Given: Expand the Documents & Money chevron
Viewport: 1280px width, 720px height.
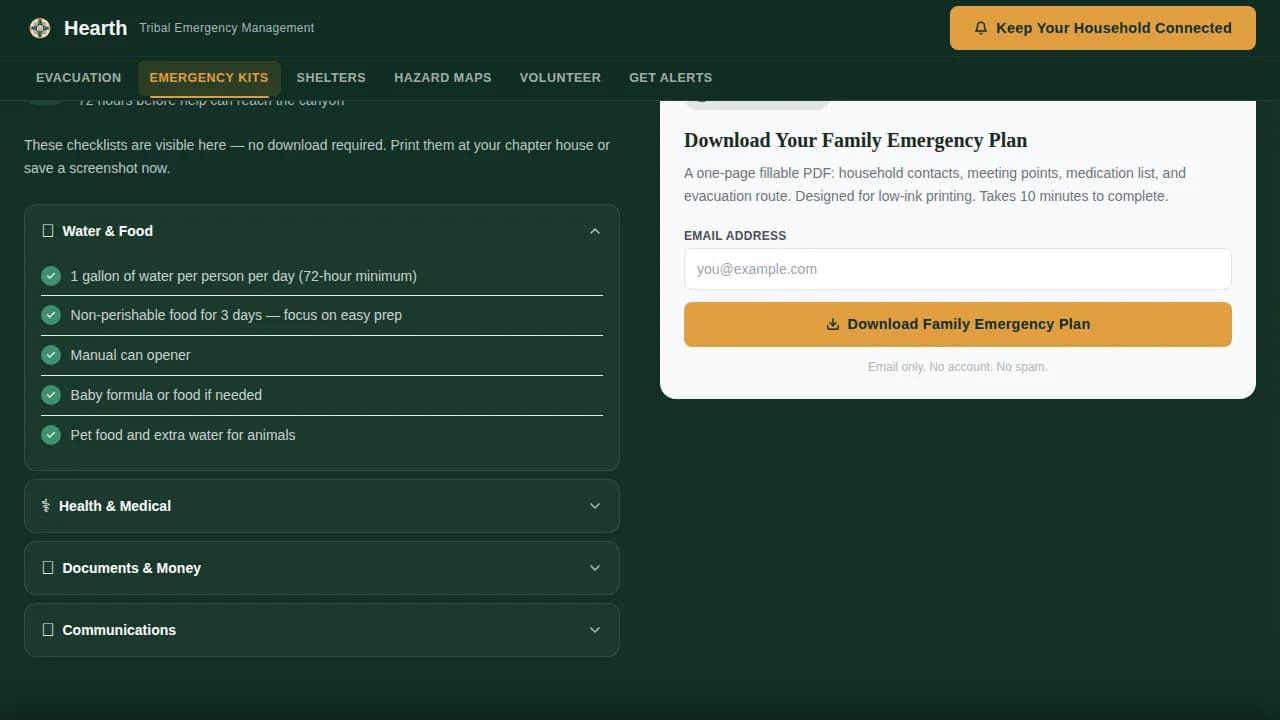Looking at the screenshot, I should pos(595,568).
